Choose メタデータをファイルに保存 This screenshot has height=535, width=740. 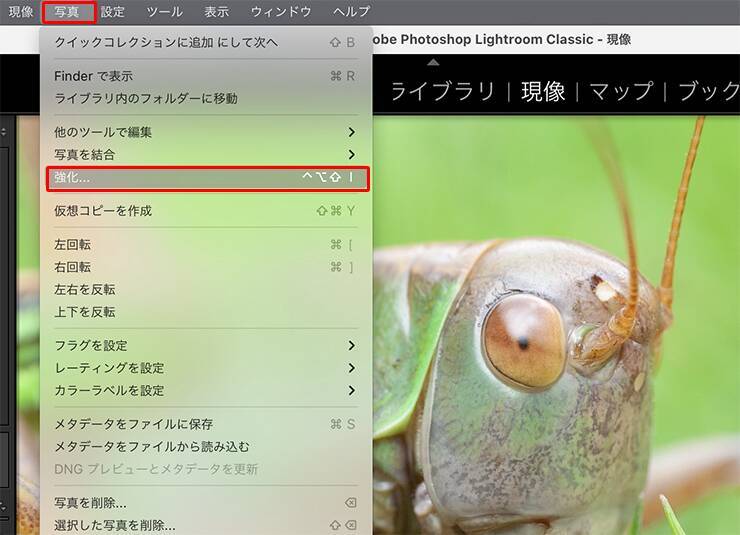pos(206,424)
